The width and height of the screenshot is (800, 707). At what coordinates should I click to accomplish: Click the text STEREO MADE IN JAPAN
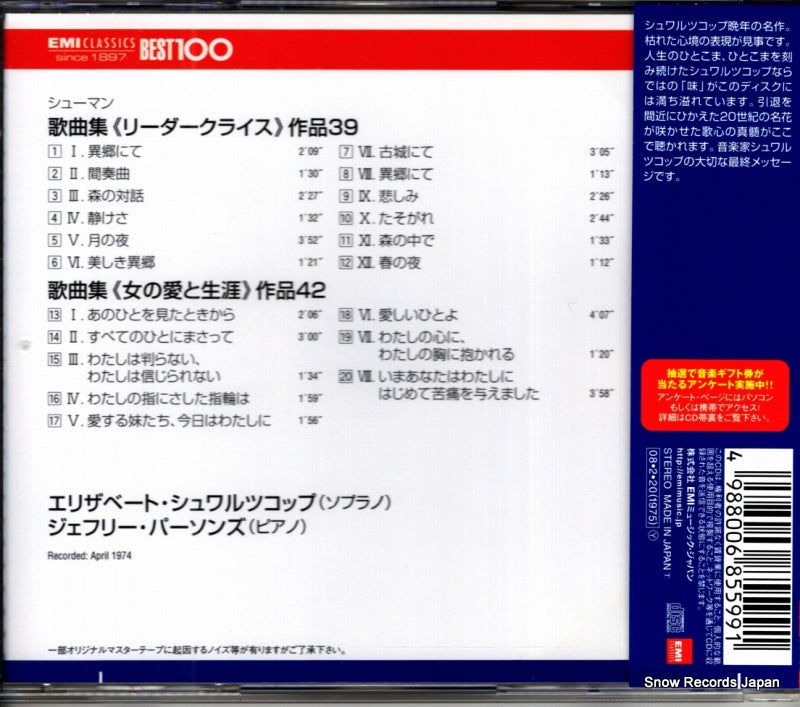(x=667, y=510)
